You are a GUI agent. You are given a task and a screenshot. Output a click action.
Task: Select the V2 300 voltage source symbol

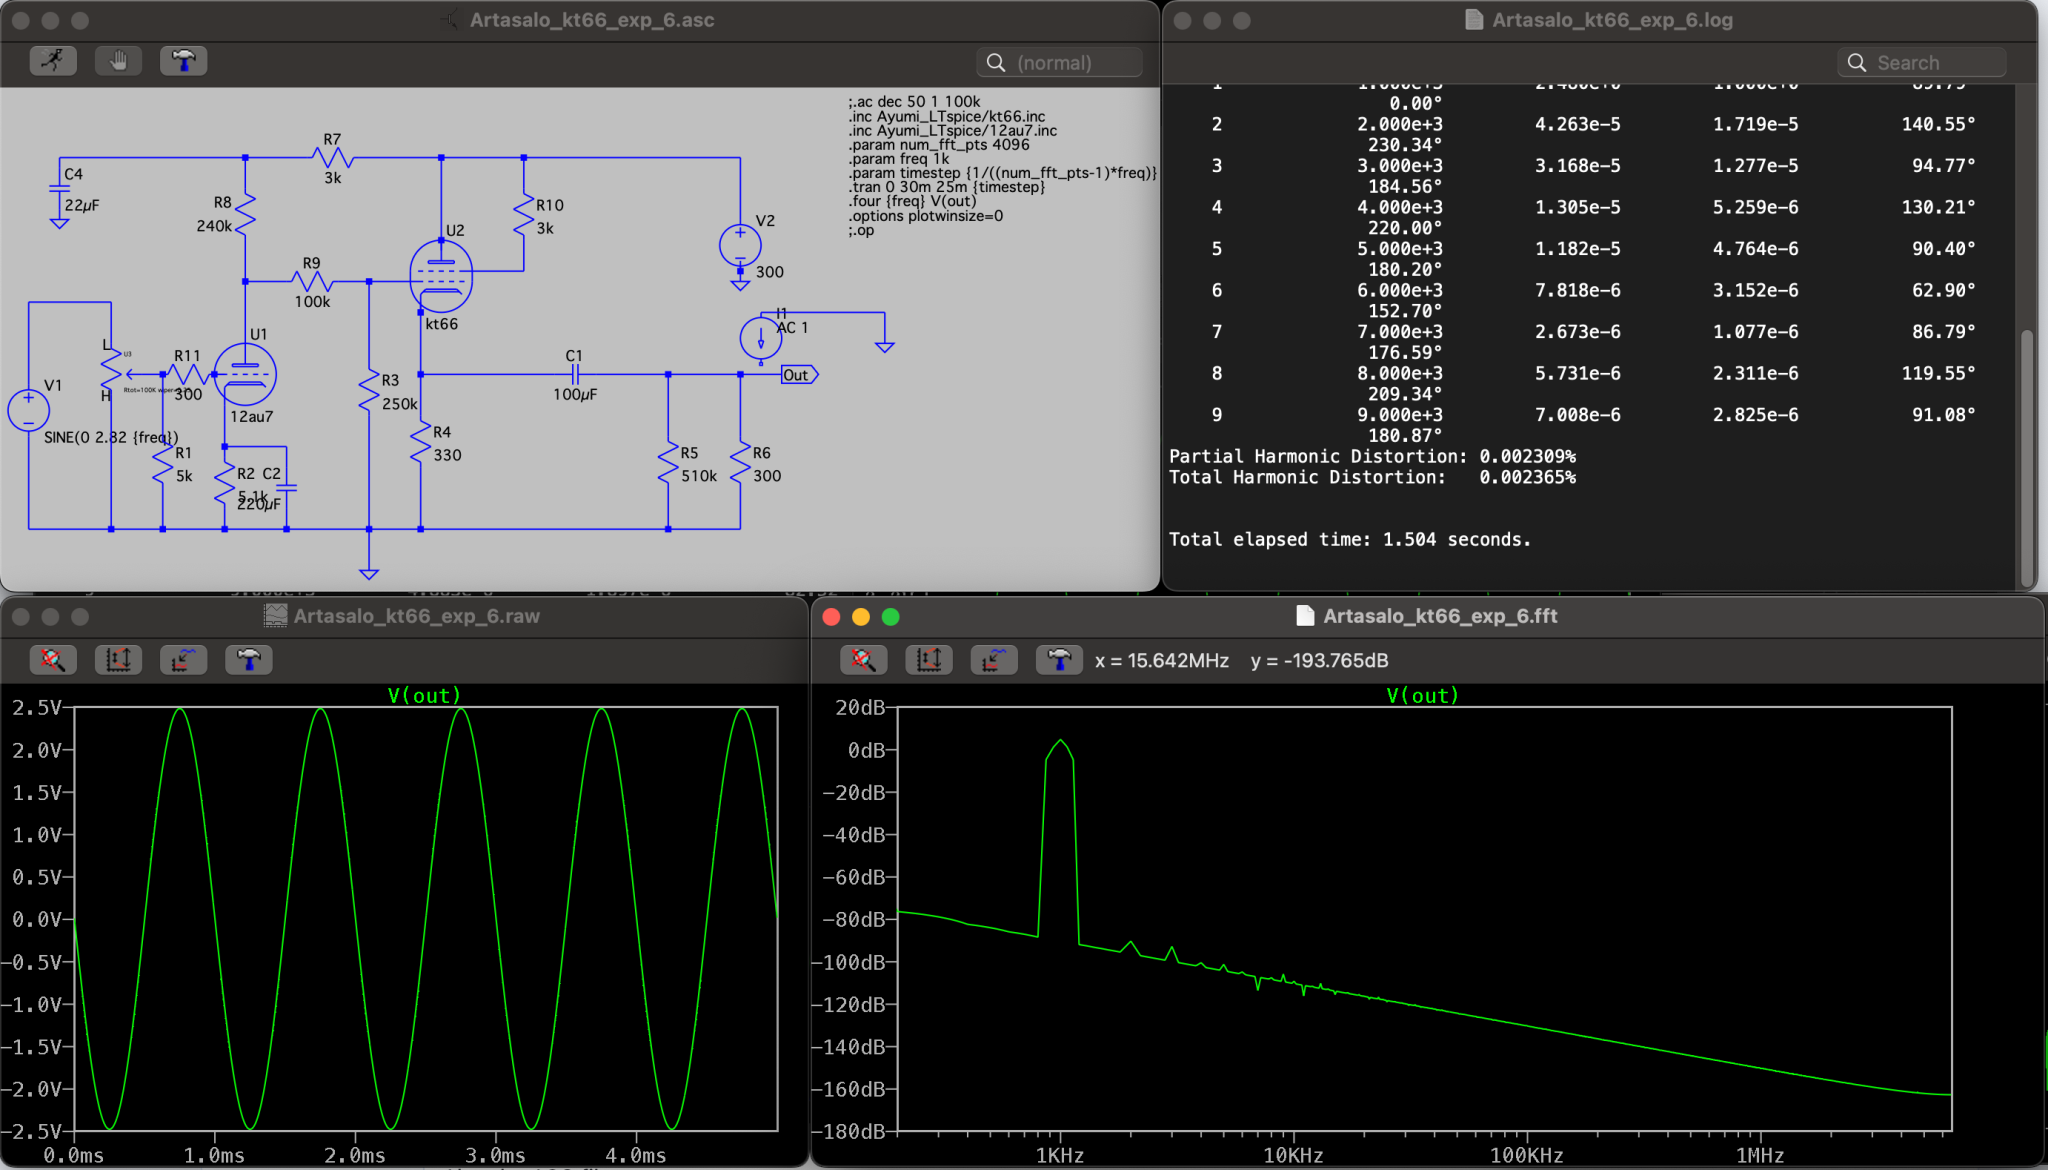click(740, 246)
